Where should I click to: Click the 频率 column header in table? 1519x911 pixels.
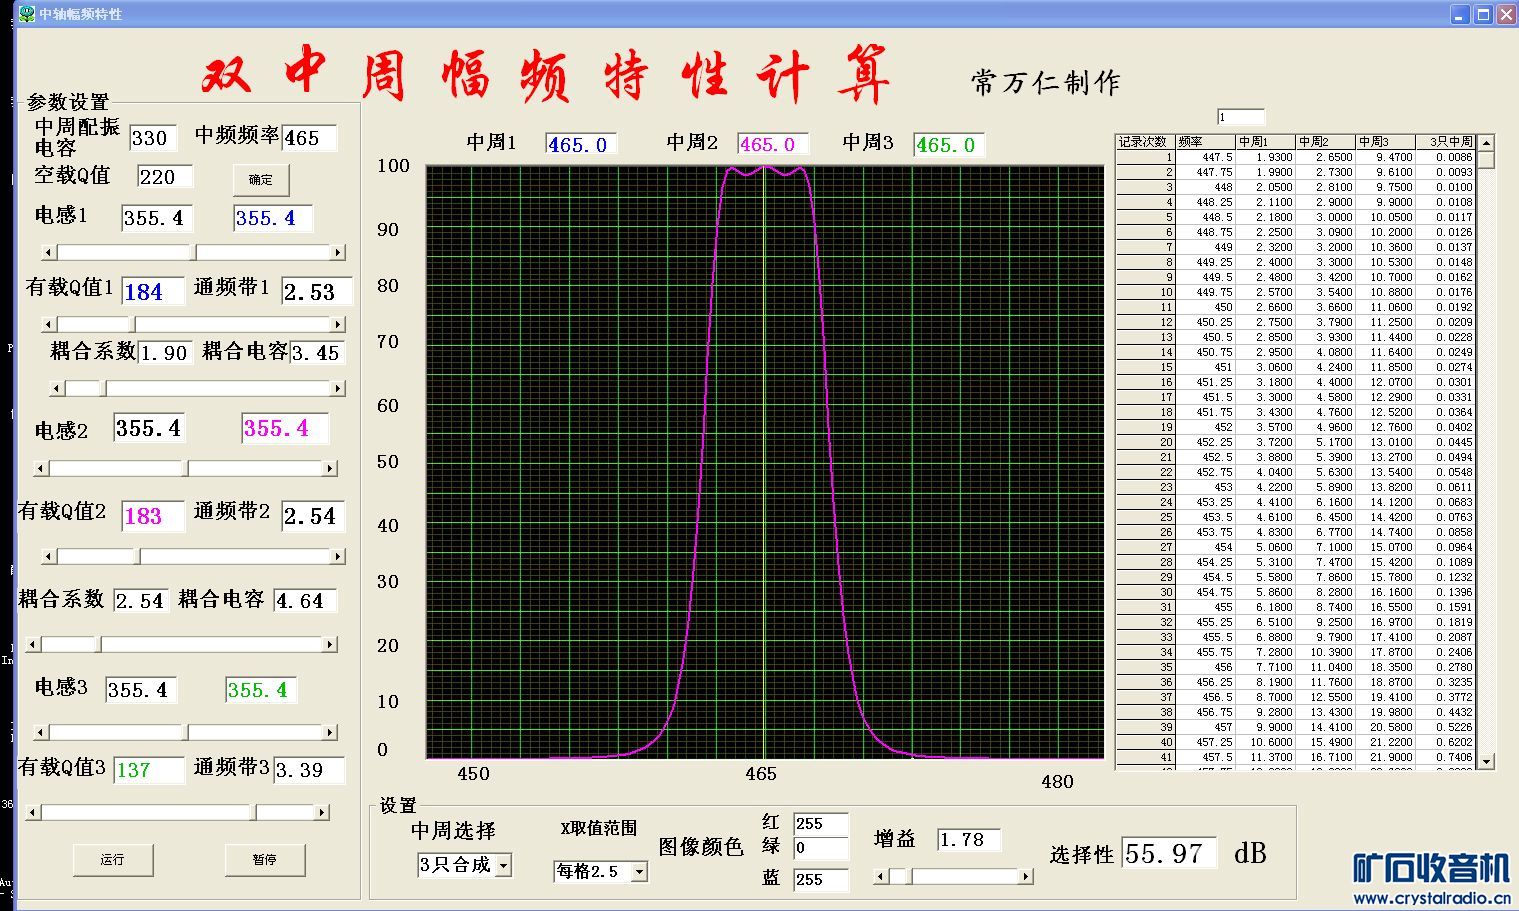click(x=1204, y=142)
